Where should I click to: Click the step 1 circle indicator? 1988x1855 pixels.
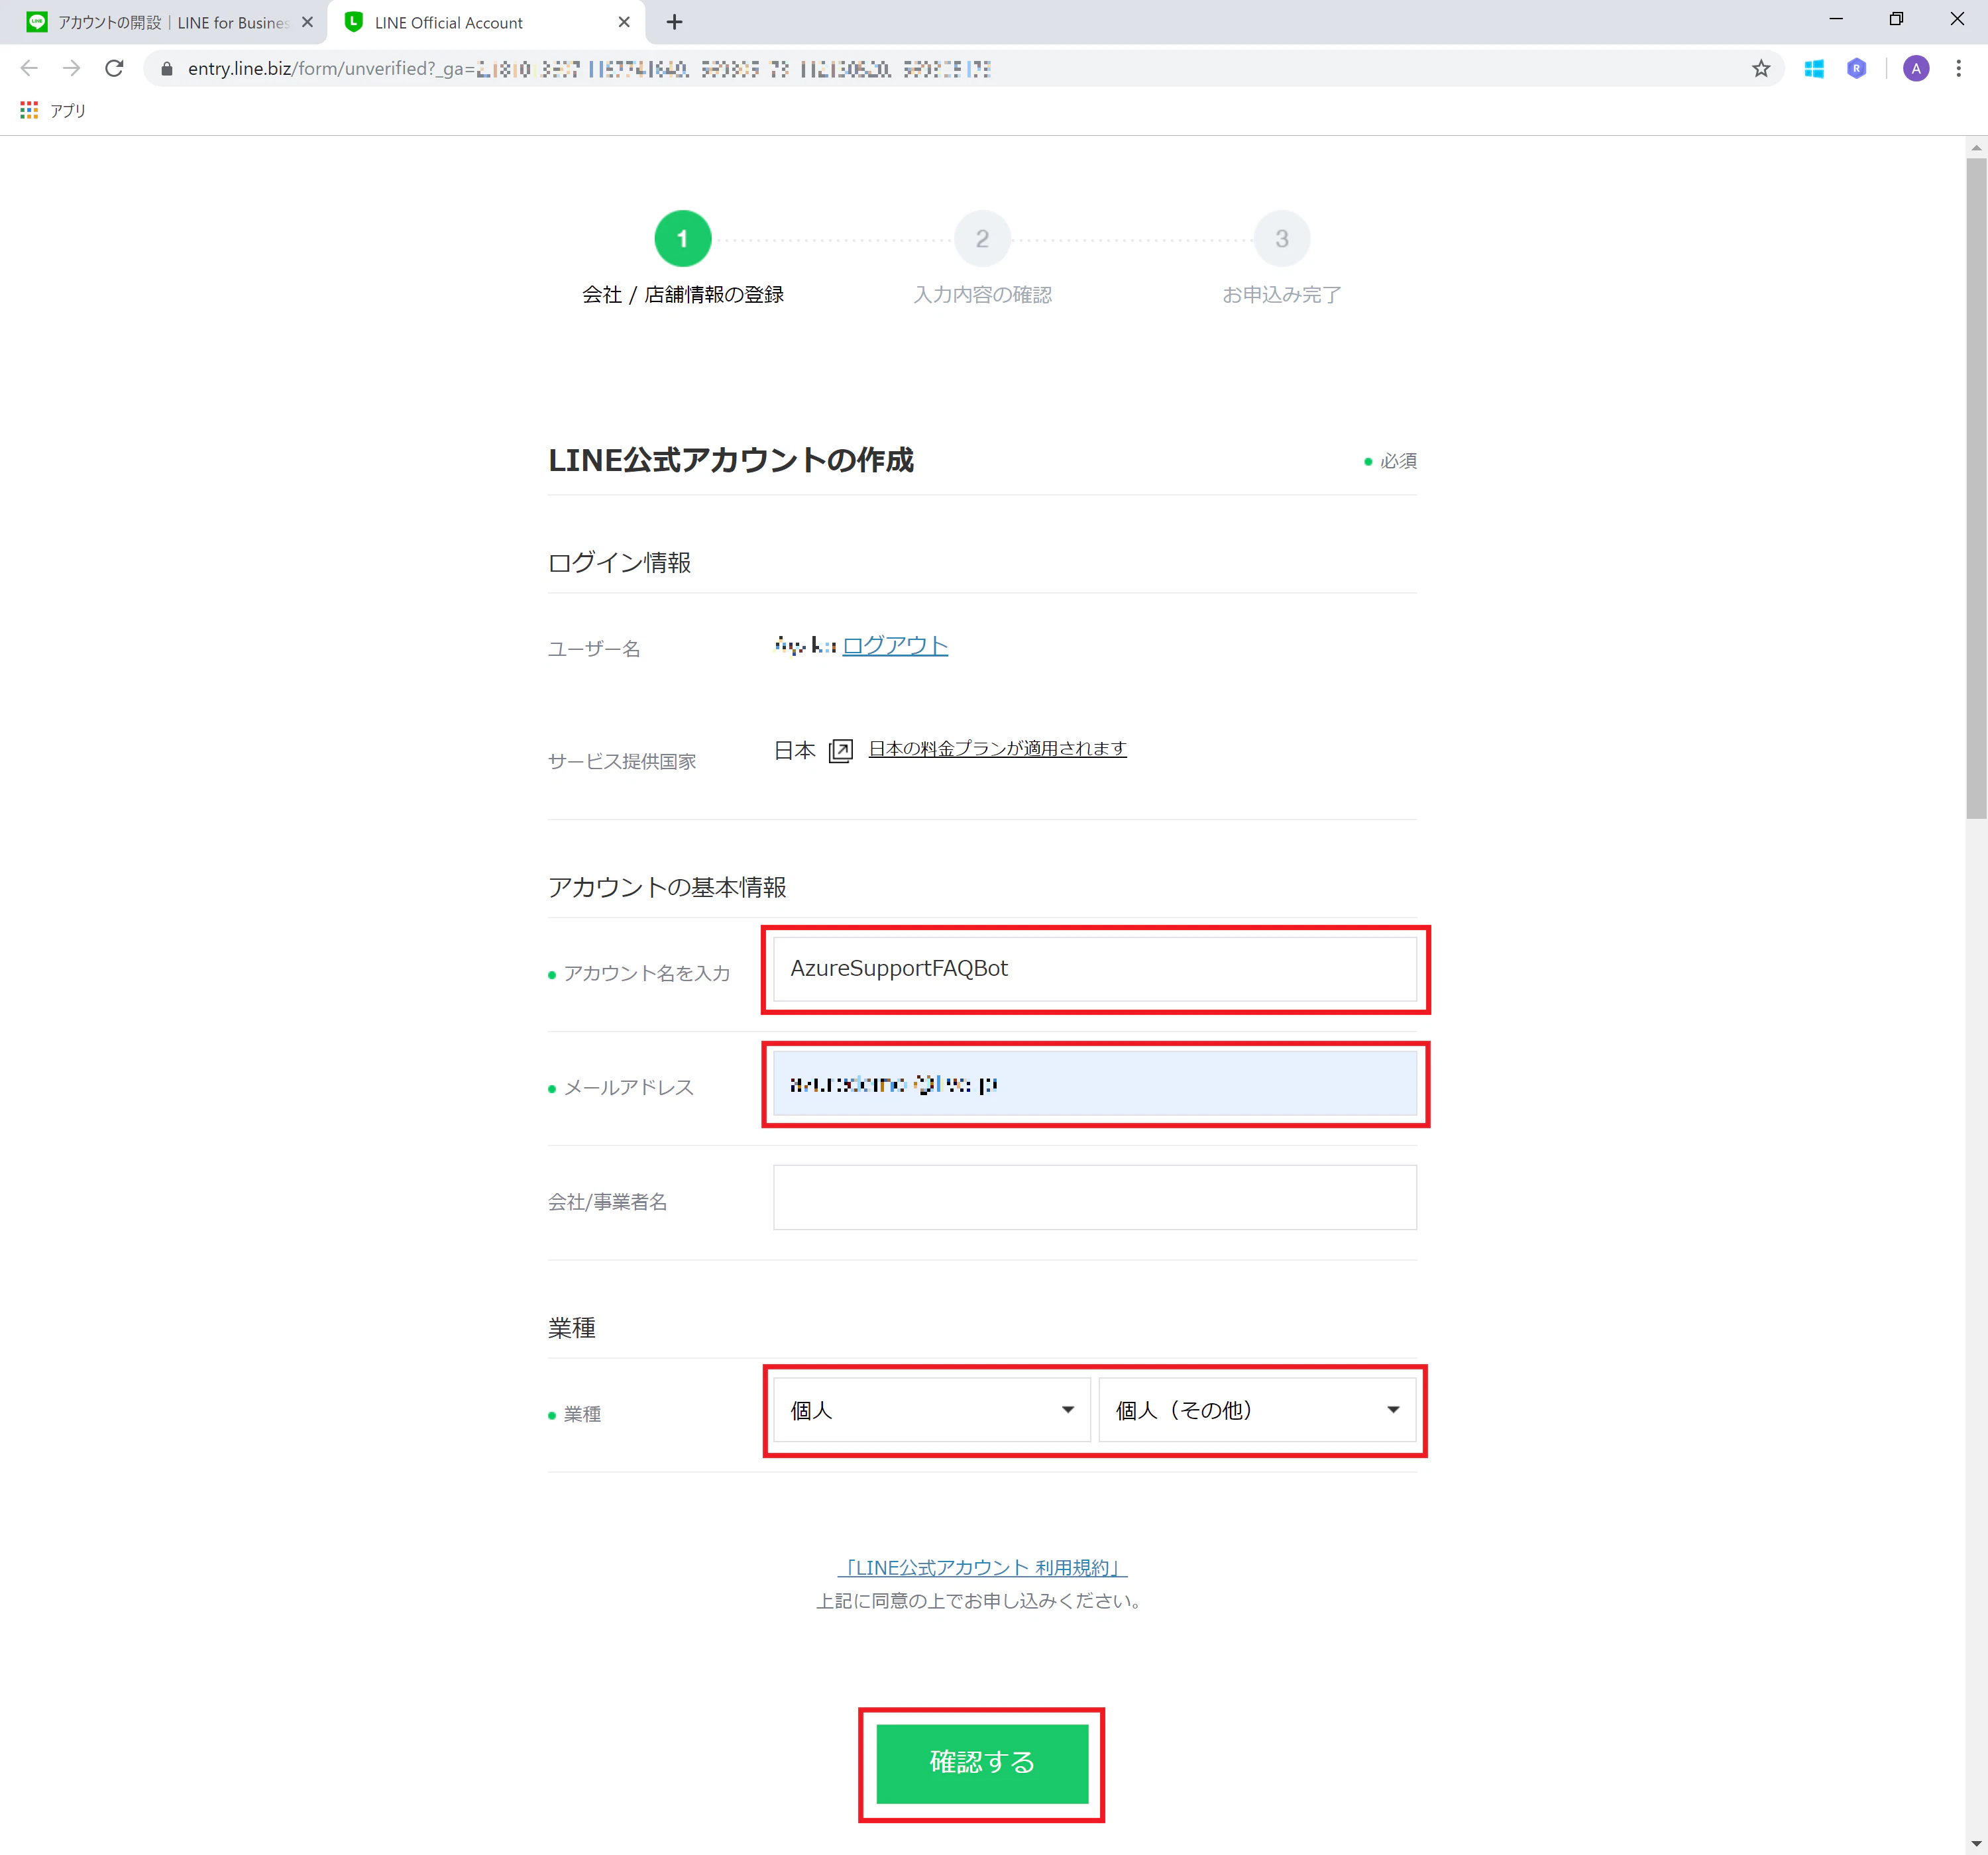(683, 238)
